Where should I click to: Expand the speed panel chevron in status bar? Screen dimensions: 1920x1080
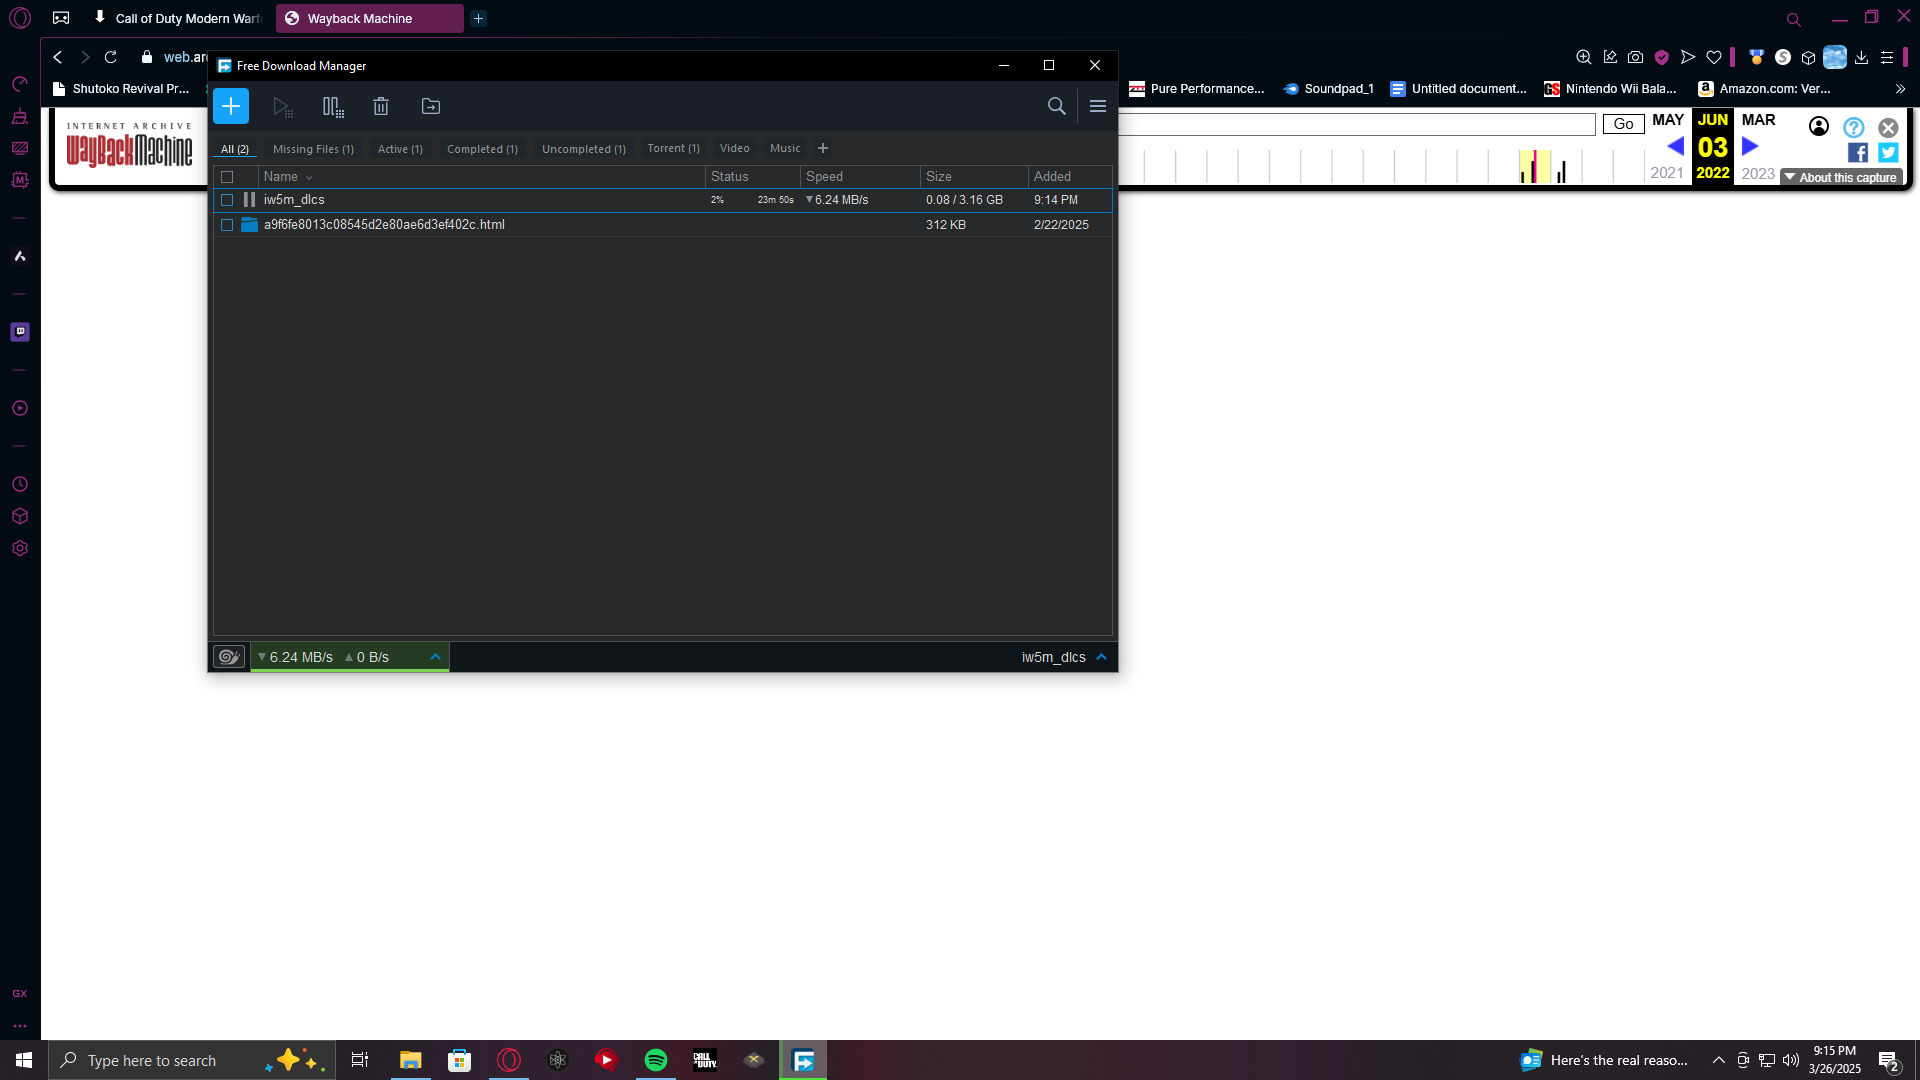pyautogui.click(x=435, y=657)
